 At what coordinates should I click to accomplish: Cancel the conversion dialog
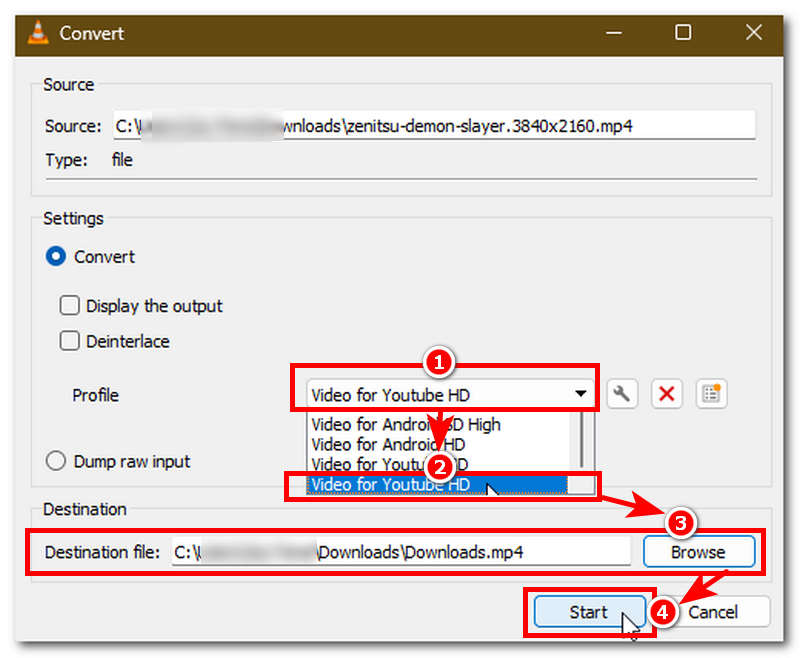tap(716, 612)
